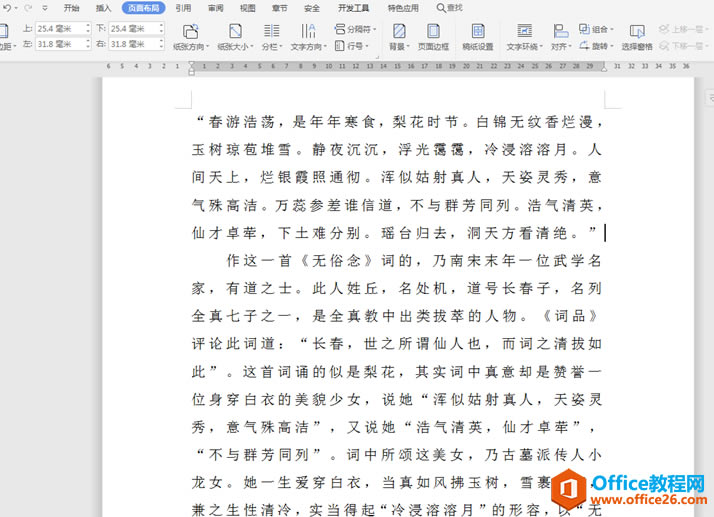Viewport: 714px width, 517px height.
Task: Select the 页面布局 tab
Action: [143, 8]
